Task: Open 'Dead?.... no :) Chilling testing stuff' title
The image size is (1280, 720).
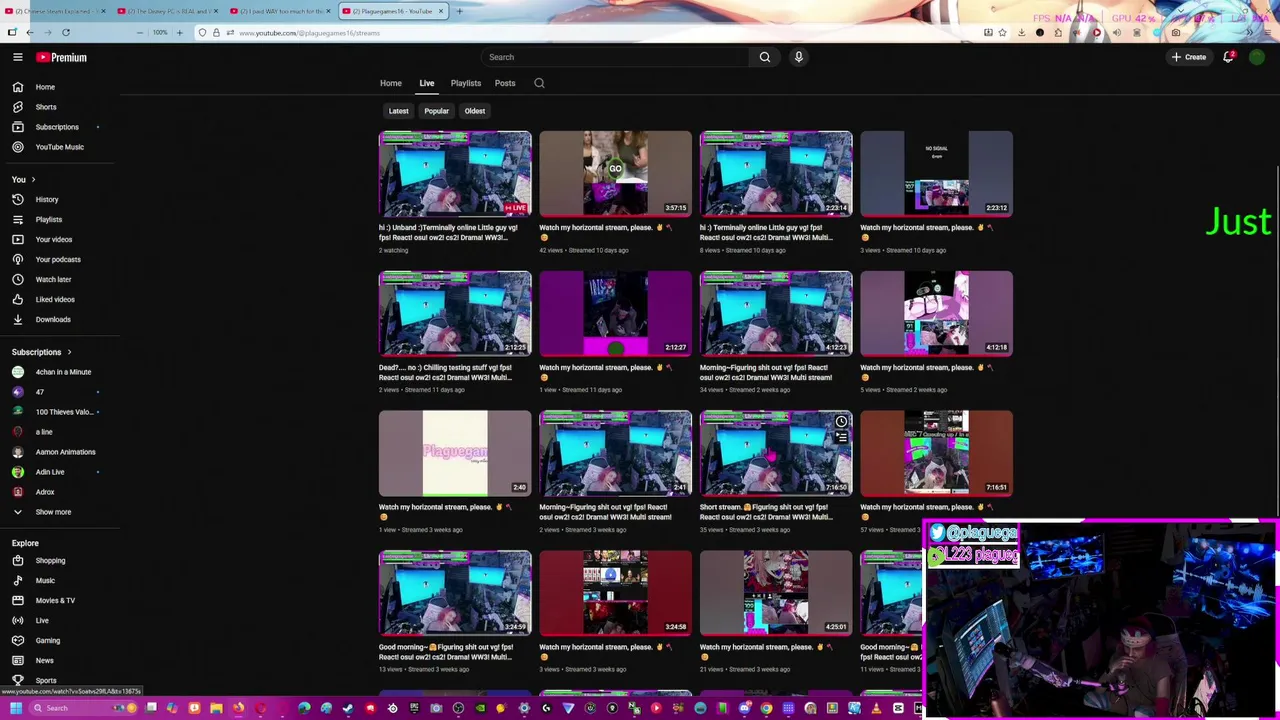Action: click(445, 372)
